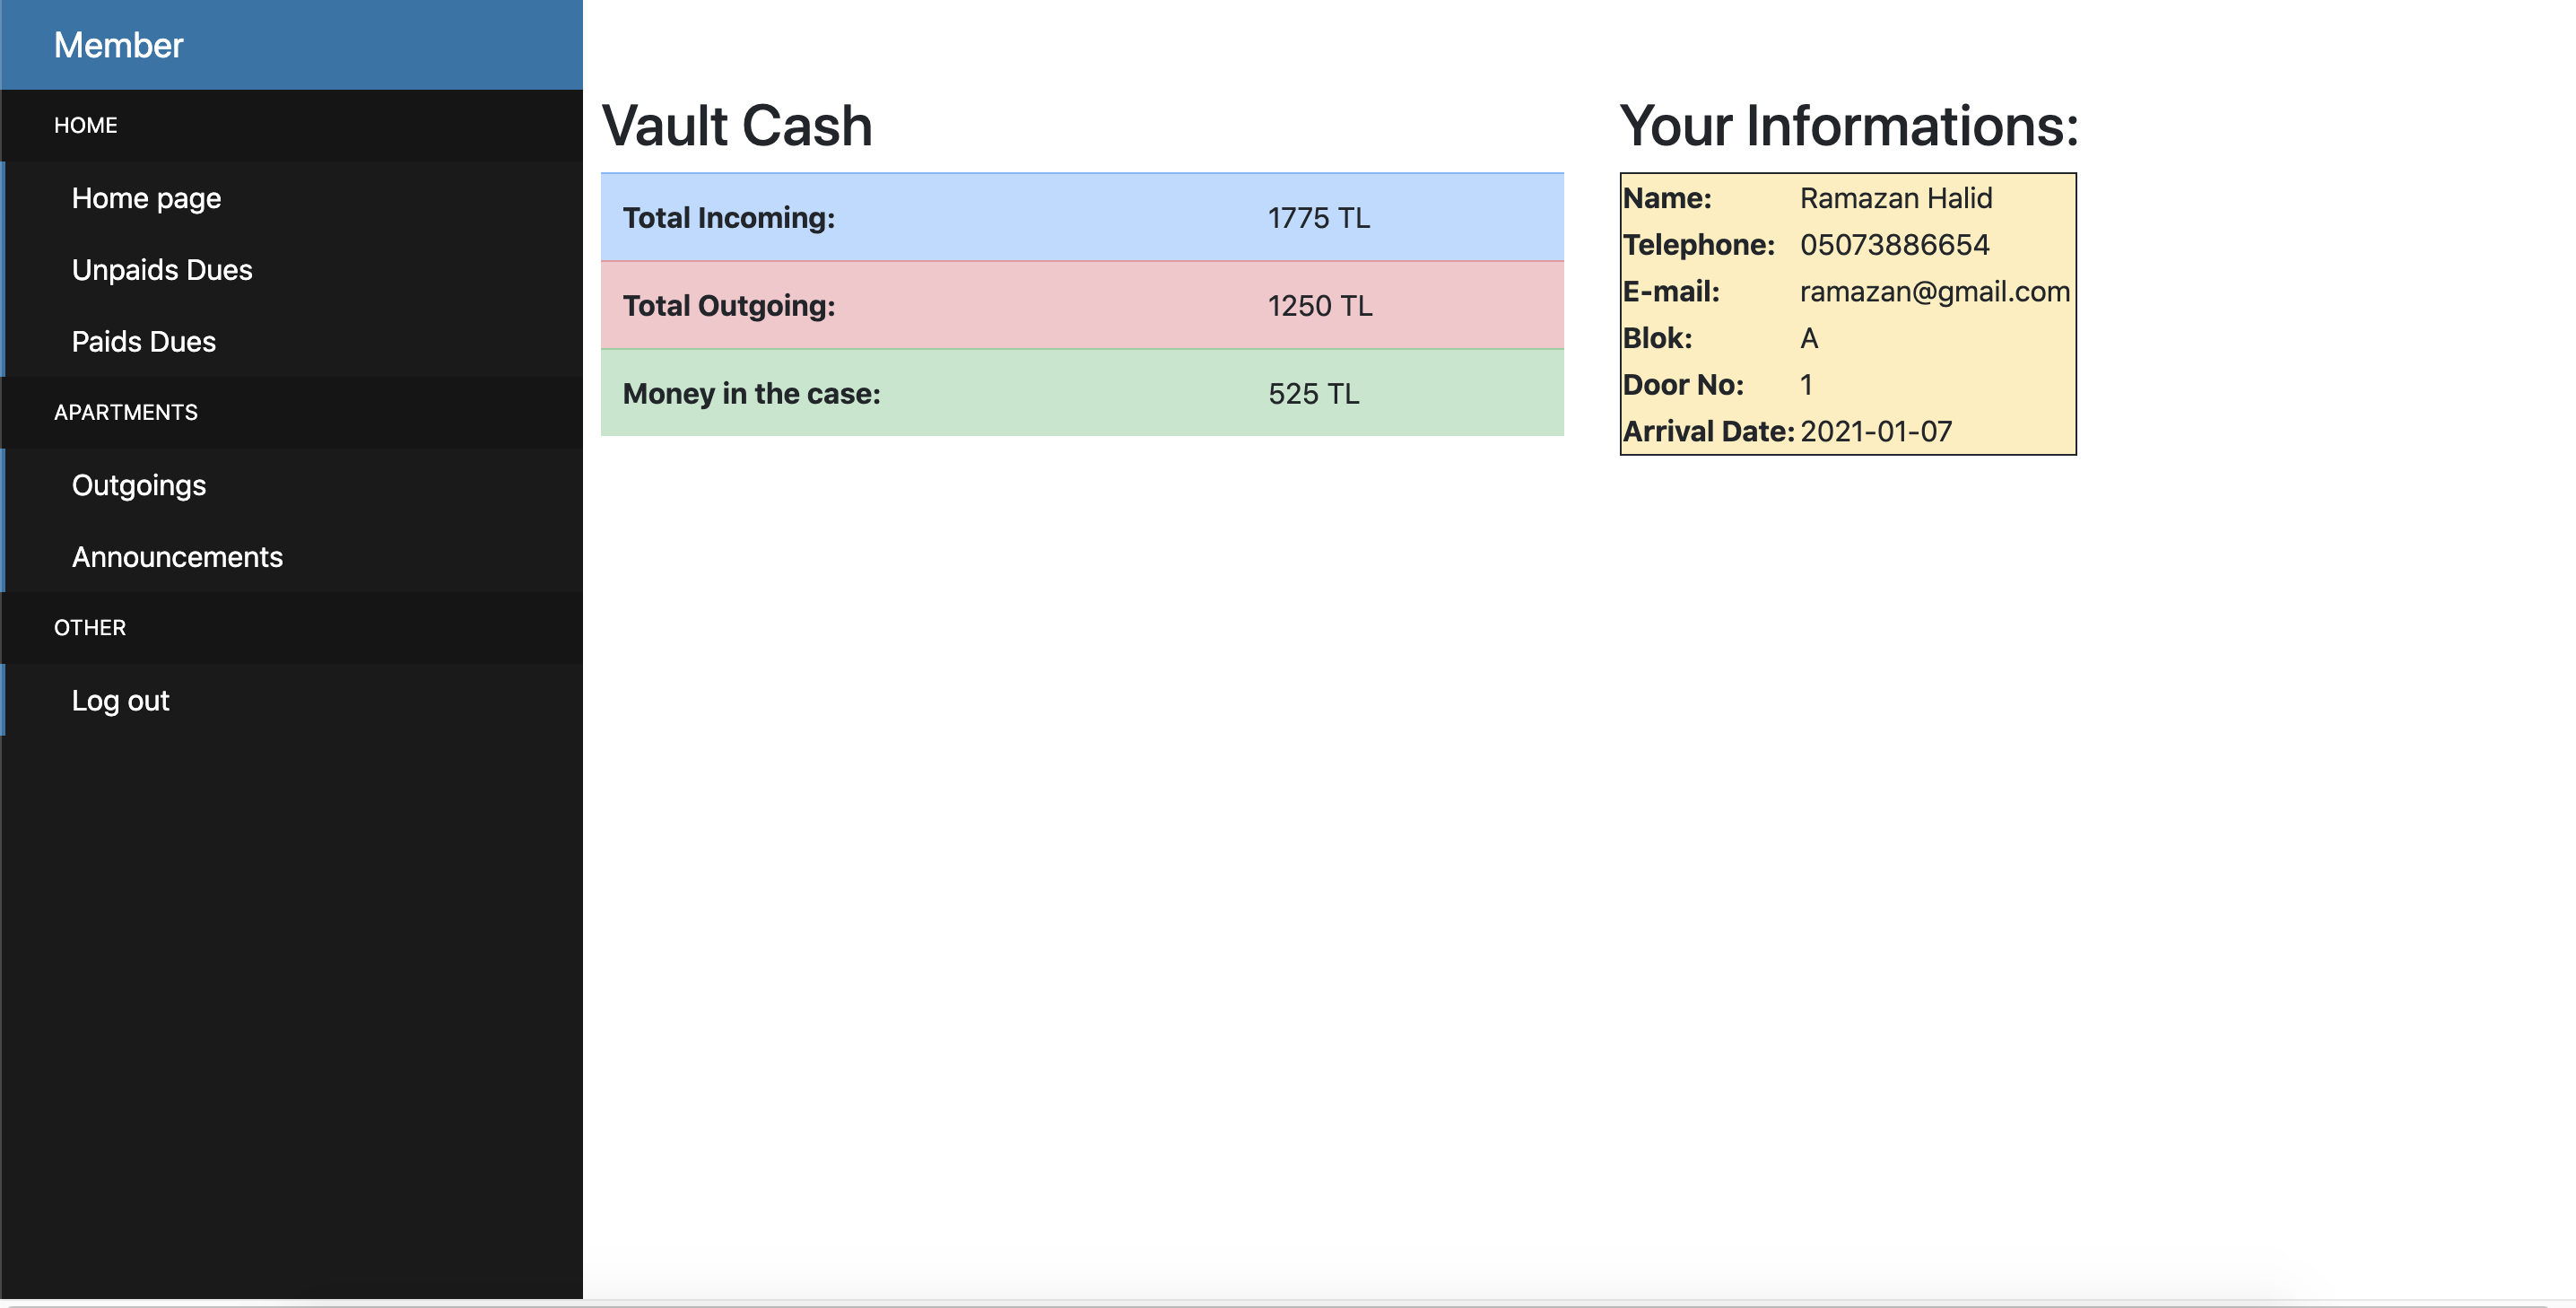
Task: Click Log out in sidebar
Action: pos(120,700)
